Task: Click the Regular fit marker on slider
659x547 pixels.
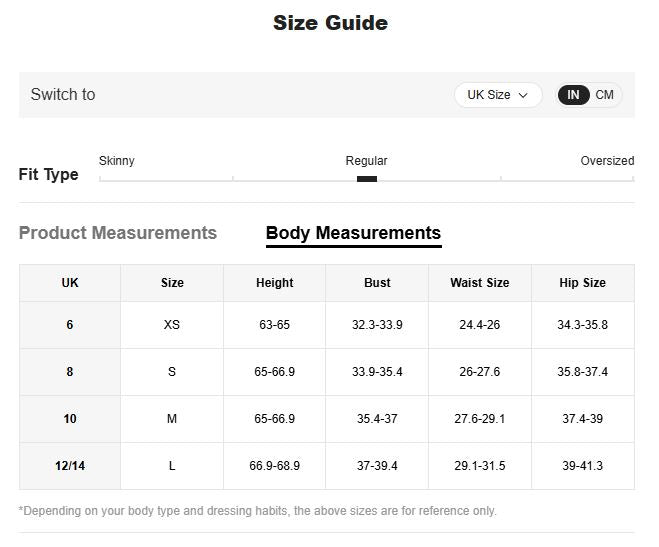Action: [367, 179]
